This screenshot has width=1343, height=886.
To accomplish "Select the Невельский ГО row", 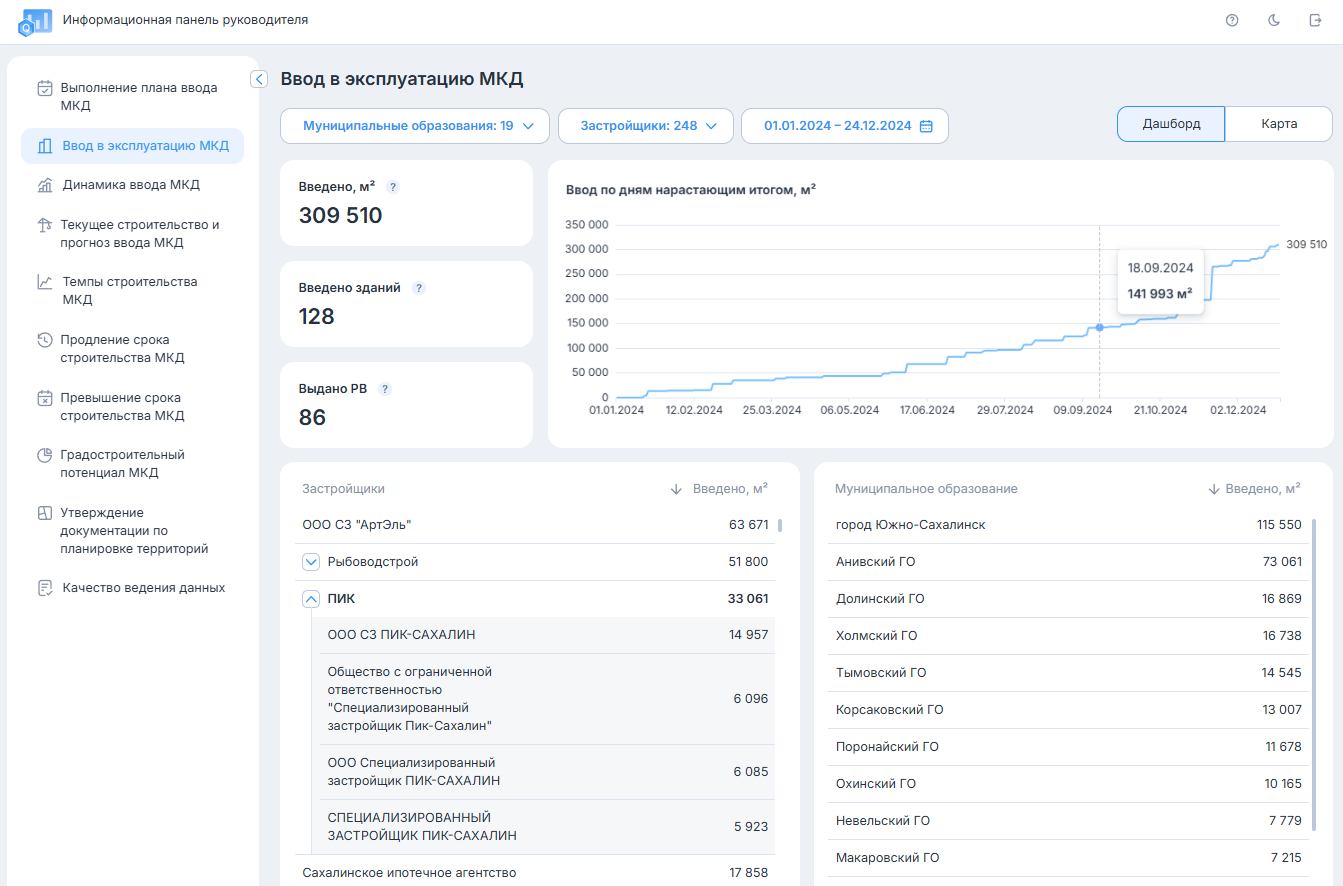I will 1068,821.
